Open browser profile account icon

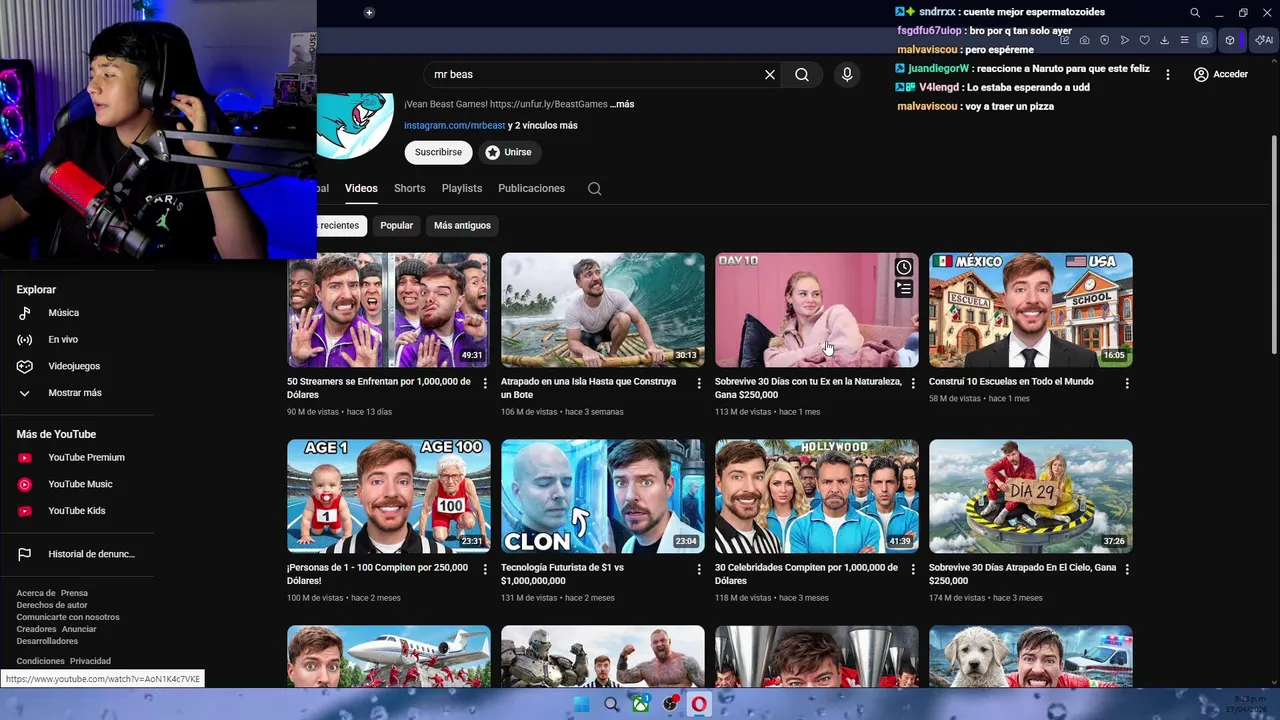(1205, 40)
